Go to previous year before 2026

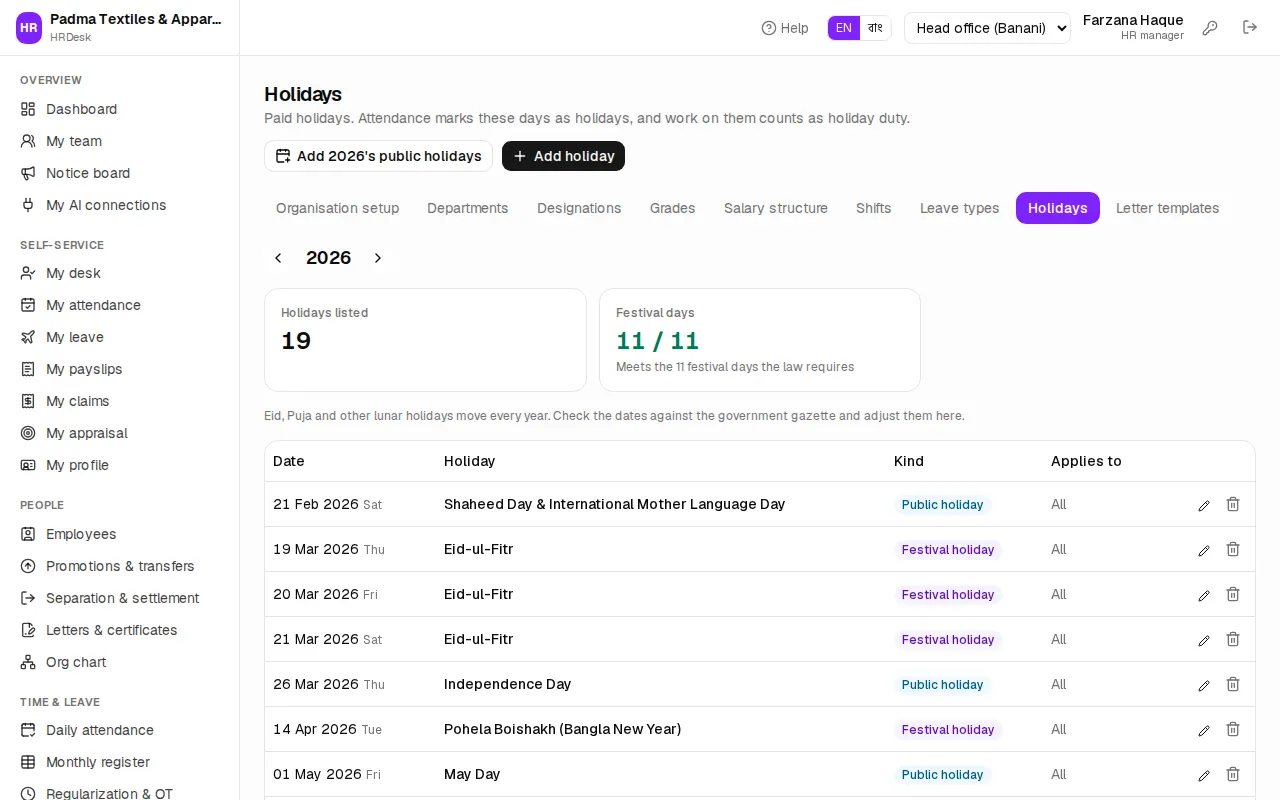pyautogui.click(x=278, y=258)
